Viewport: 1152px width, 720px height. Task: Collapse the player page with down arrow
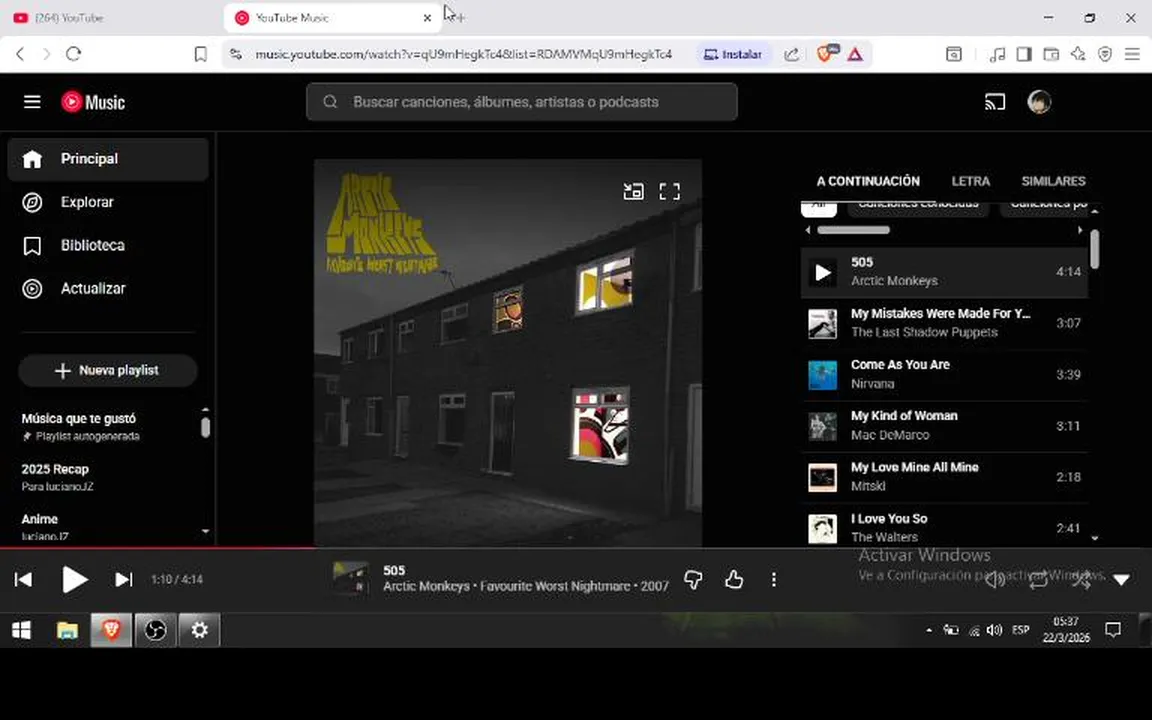[1121, 580]
